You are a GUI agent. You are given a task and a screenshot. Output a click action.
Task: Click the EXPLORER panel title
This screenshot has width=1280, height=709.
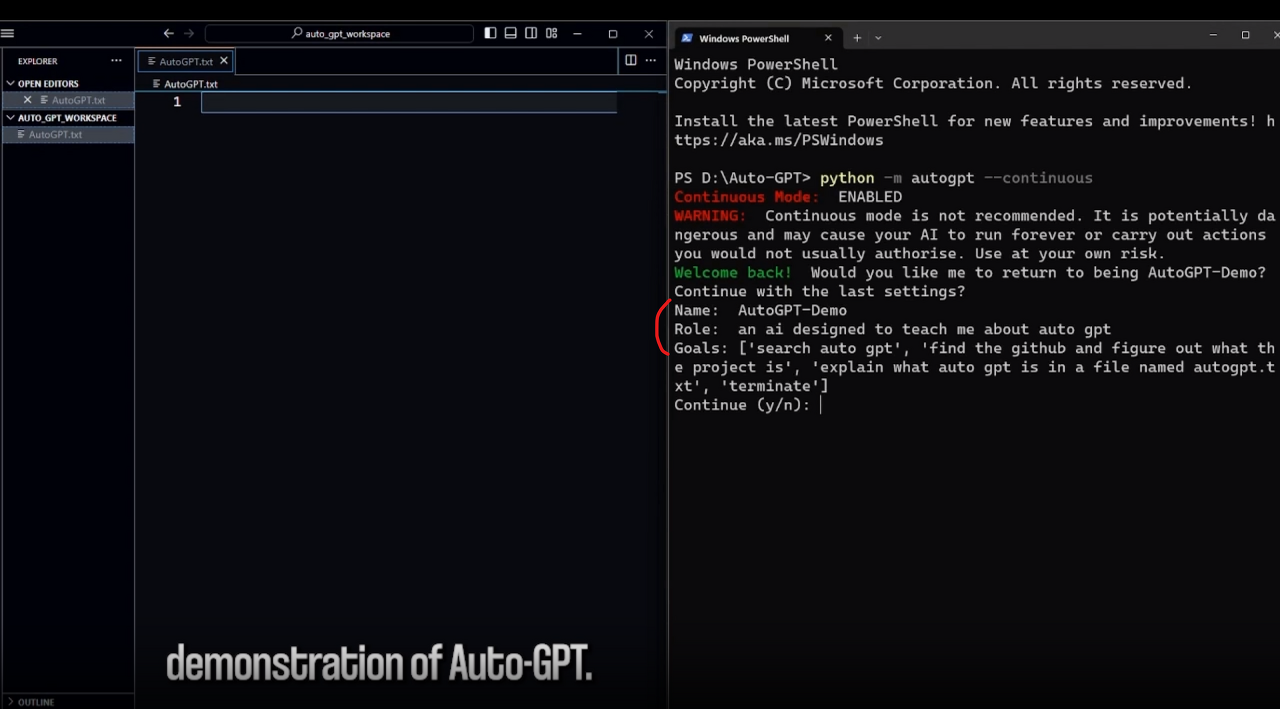(38, 61)
